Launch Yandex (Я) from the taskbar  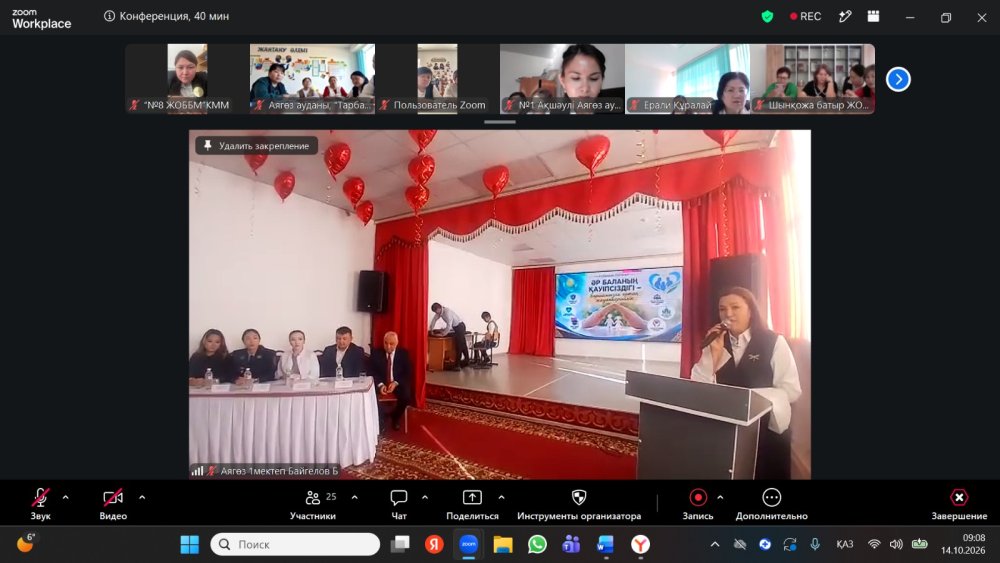[x=434, y=545]
